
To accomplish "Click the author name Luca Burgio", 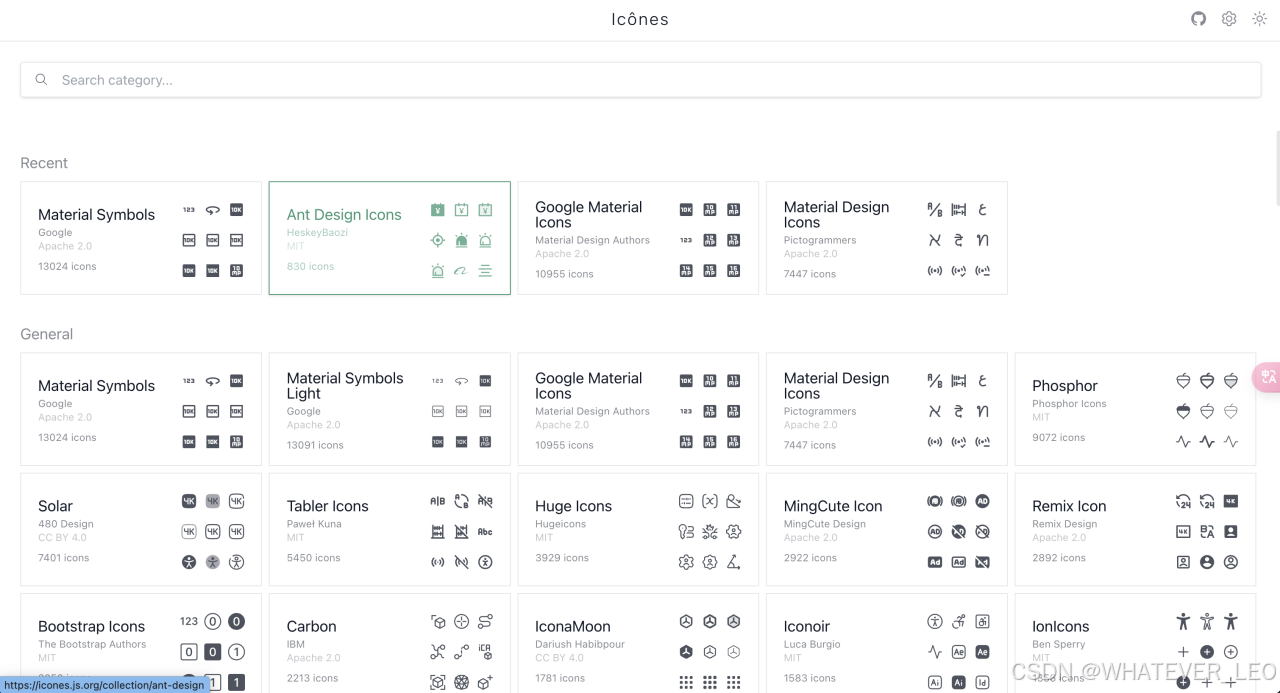I will pyautogui.click(x=812, y=644).
